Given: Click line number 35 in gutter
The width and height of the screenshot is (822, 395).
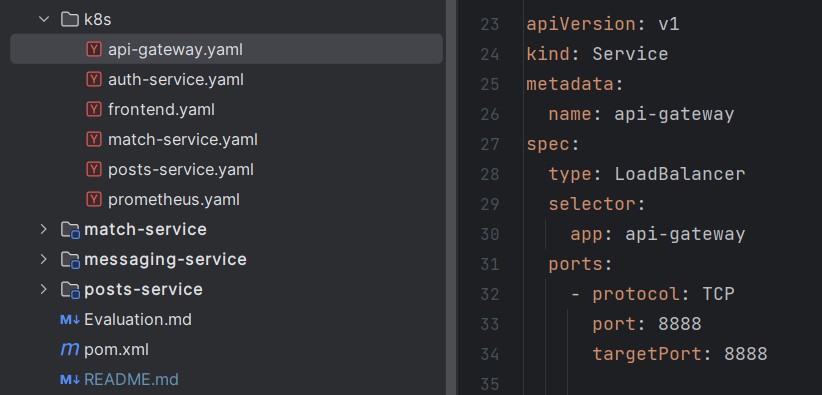Looking at the screenshot, I should (490, 385).
